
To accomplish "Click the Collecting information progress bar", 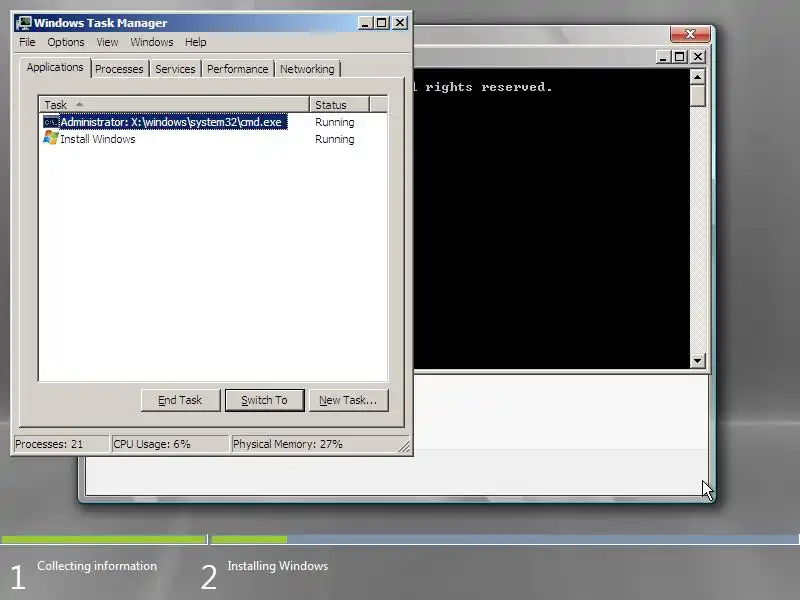I will 104,539.
